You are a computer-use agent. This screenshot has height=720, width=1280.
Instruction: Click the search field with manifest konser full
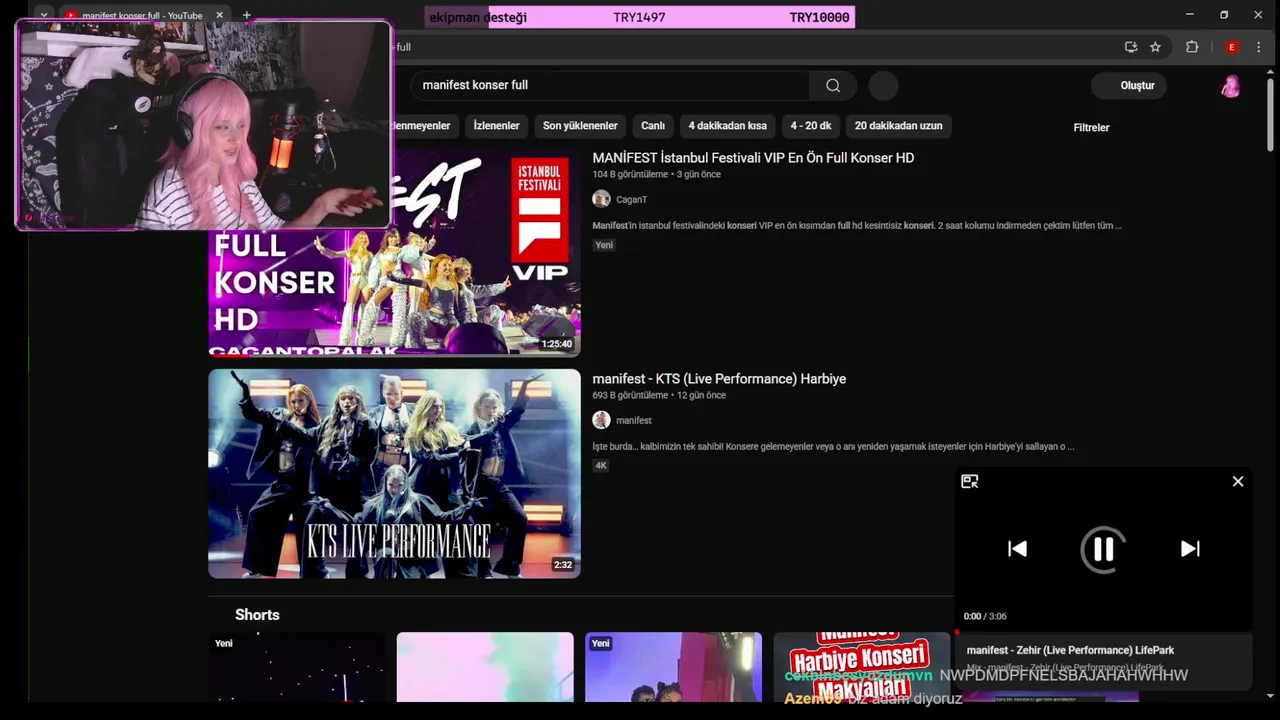(610, 85)
